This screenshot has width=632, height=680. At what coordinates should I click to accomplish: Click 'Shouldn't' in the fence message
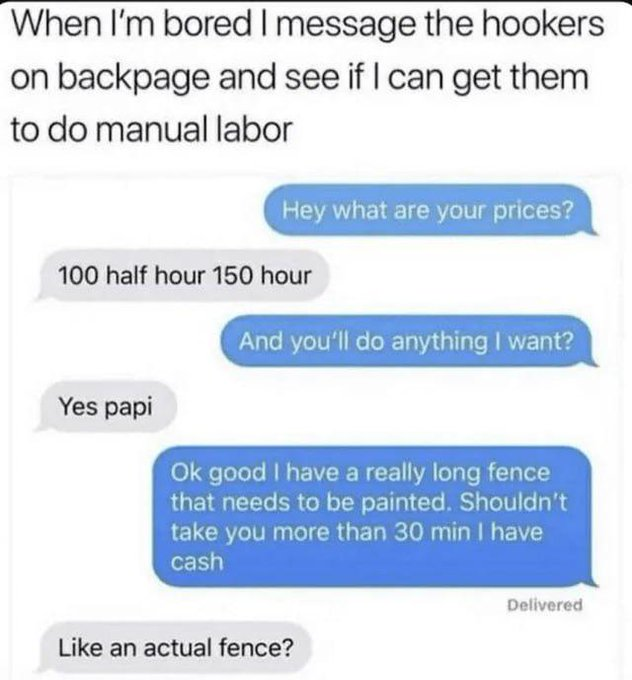pyautogui.click(x=512, y=502)
